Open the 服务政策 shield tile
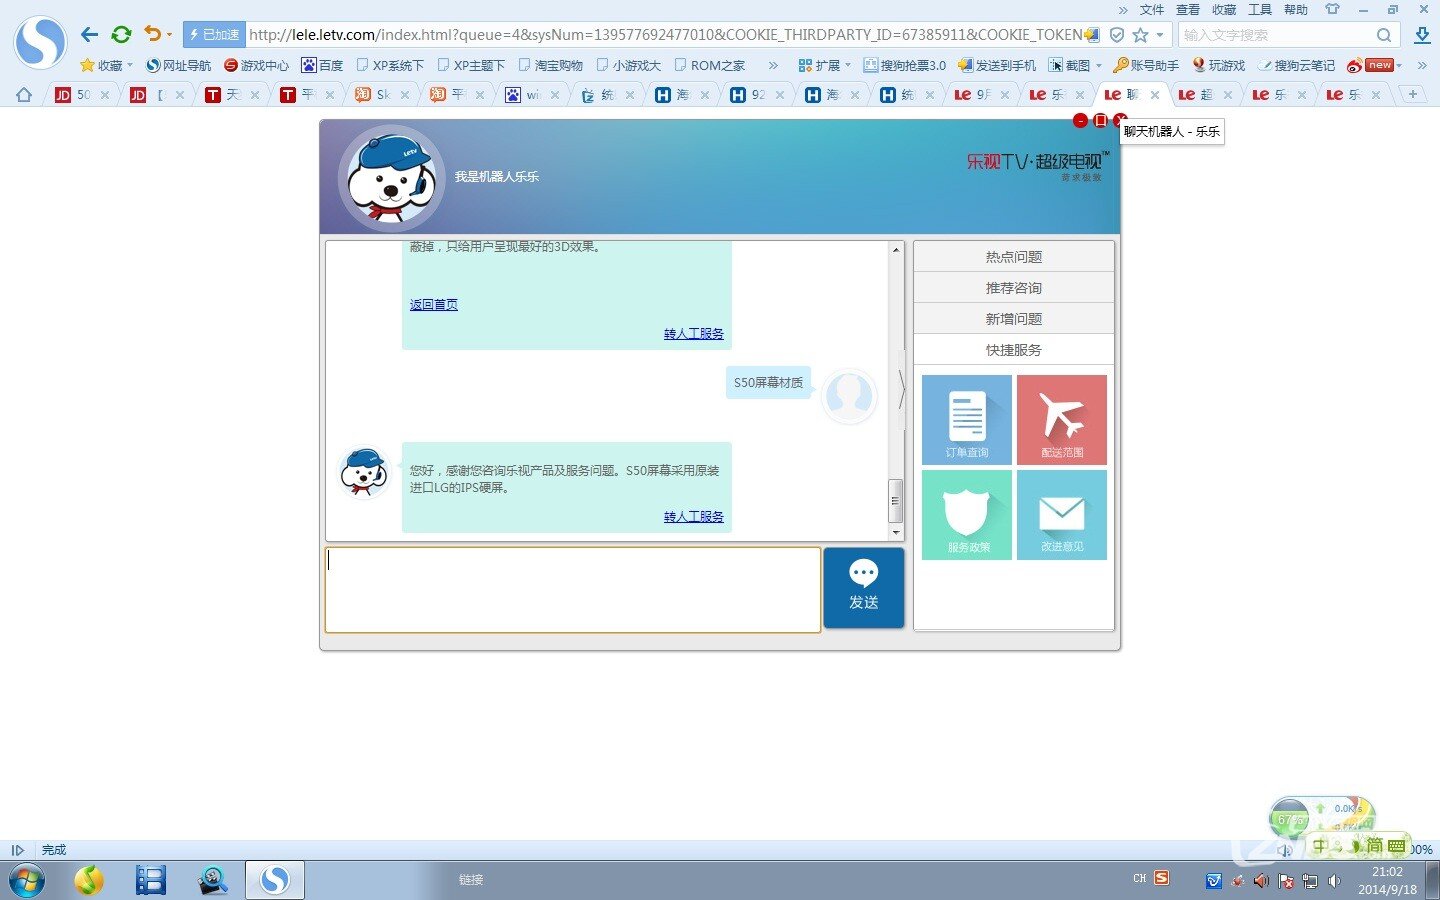This screenshot has height=900, width=1440. [x=967, y=514]
